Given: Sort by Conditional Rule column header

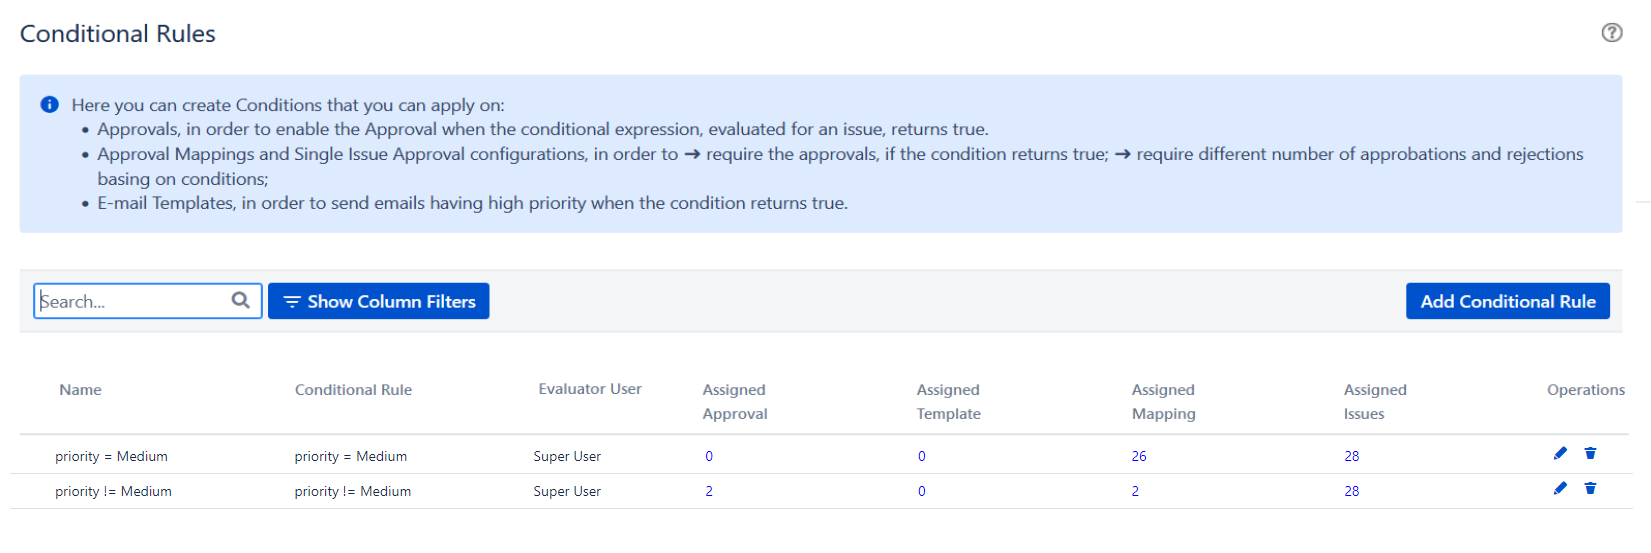Looking at the screenshot, I should pos(353,390).
